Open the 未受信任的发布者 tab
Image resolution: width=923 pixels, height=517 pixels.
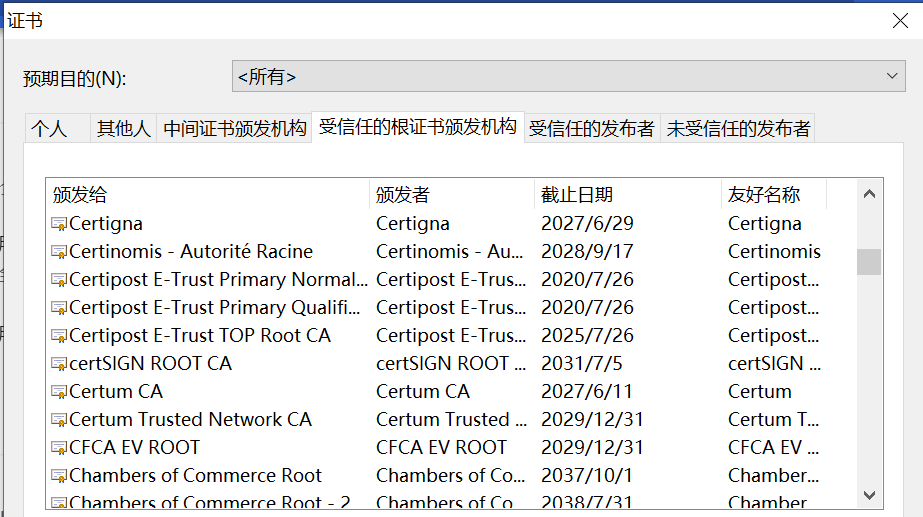pos(738,128)
